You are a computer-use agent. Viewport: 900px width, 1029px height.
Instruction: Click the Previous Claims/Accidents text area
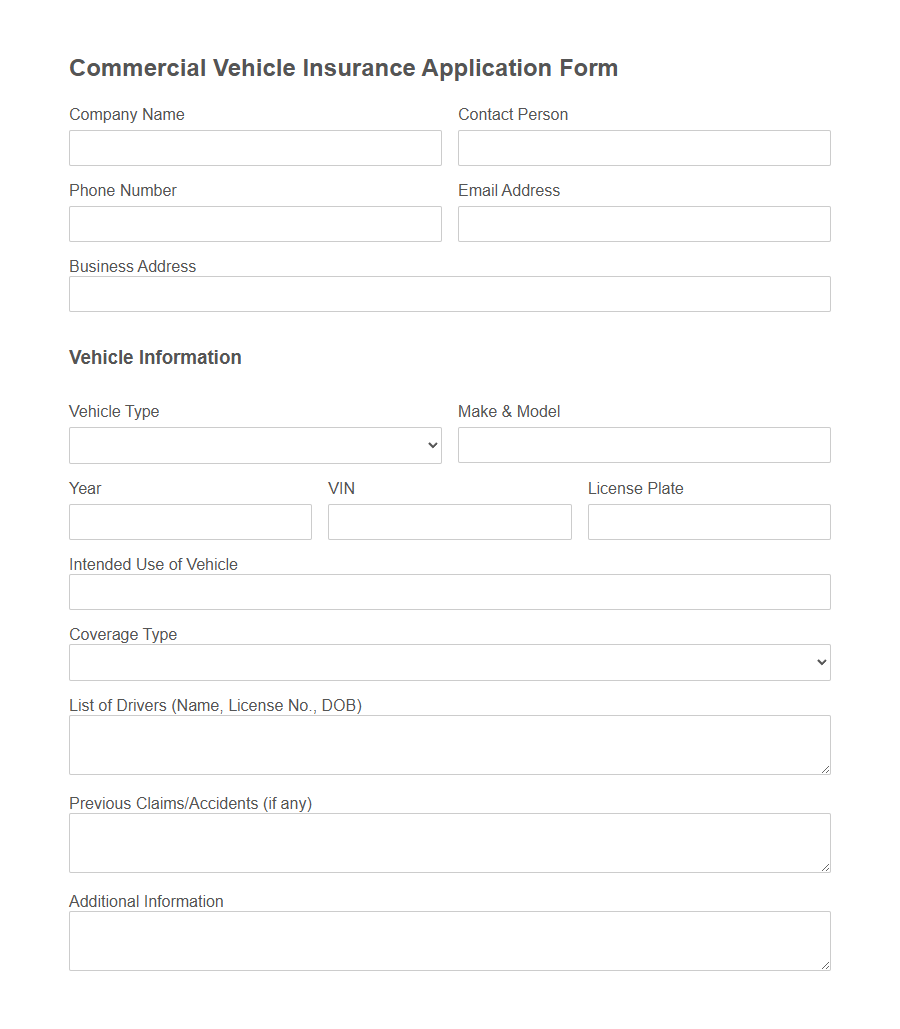point(449,842)
